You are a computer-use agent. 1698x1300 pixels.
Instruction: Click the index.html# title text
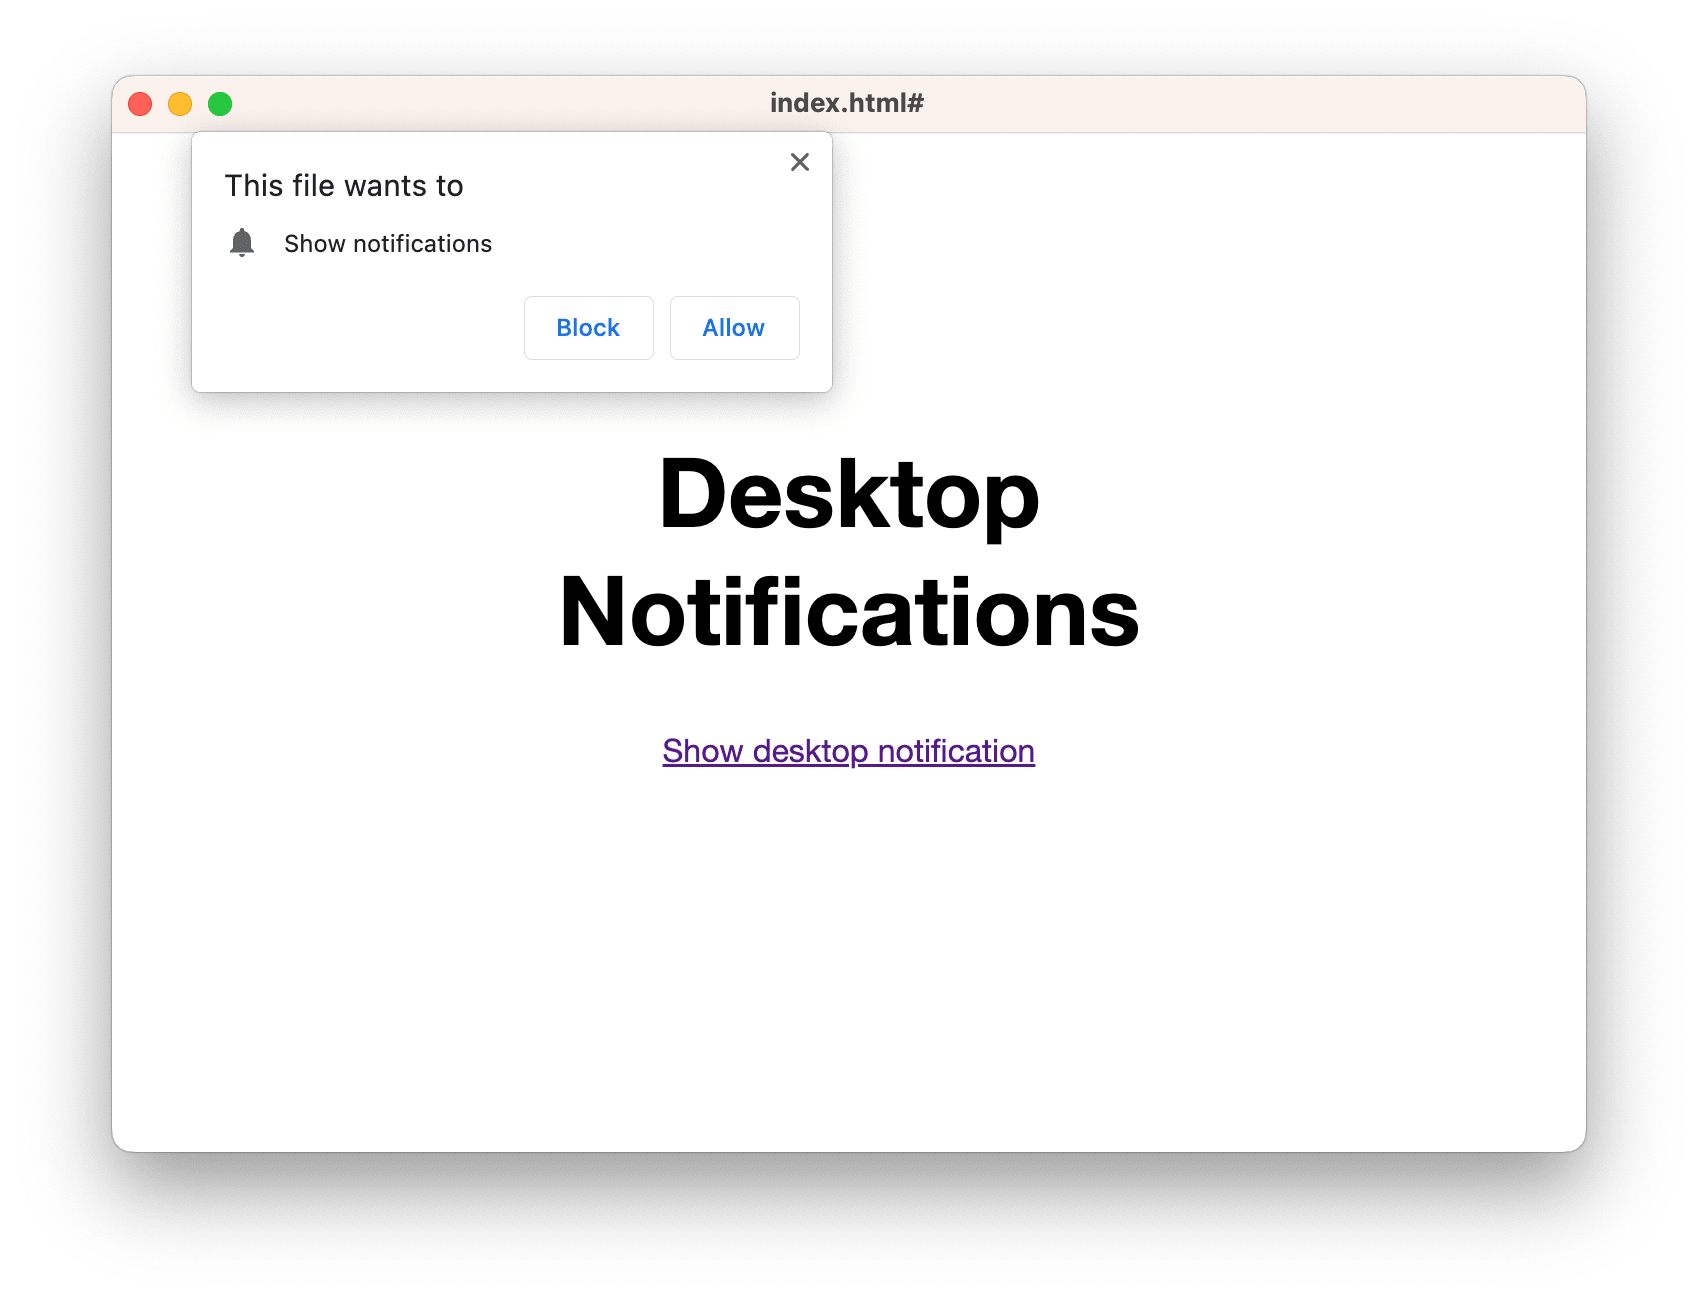coord(847,102)
